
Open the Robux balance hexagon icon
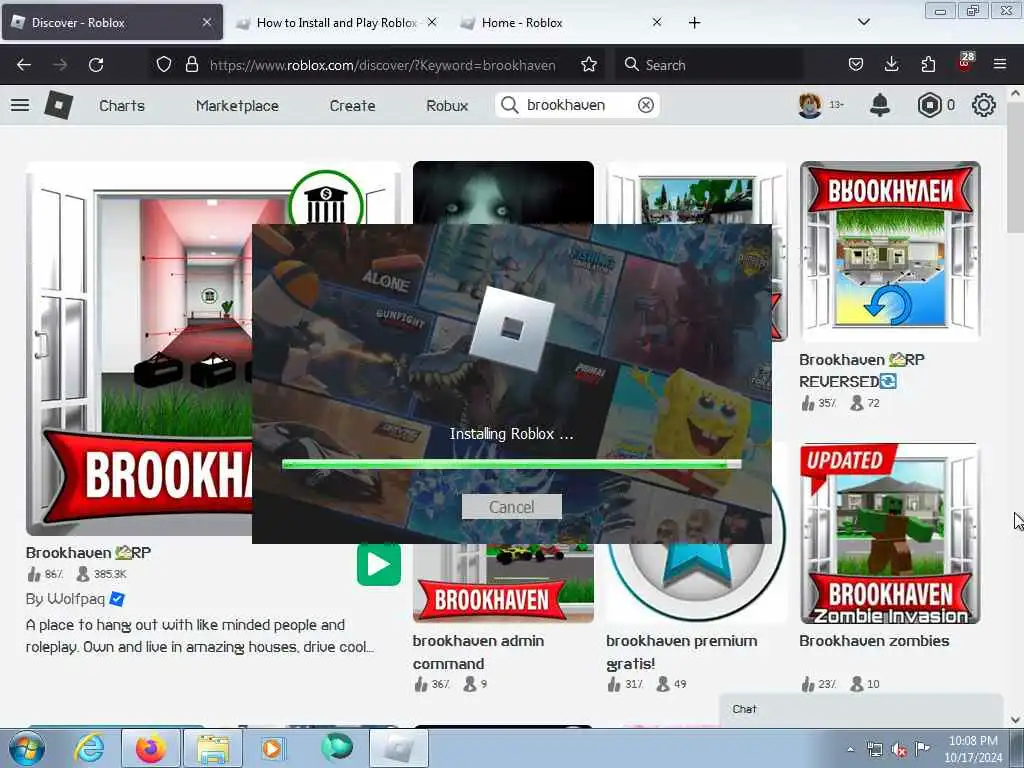pyautogui.click(x=929, y=105)
